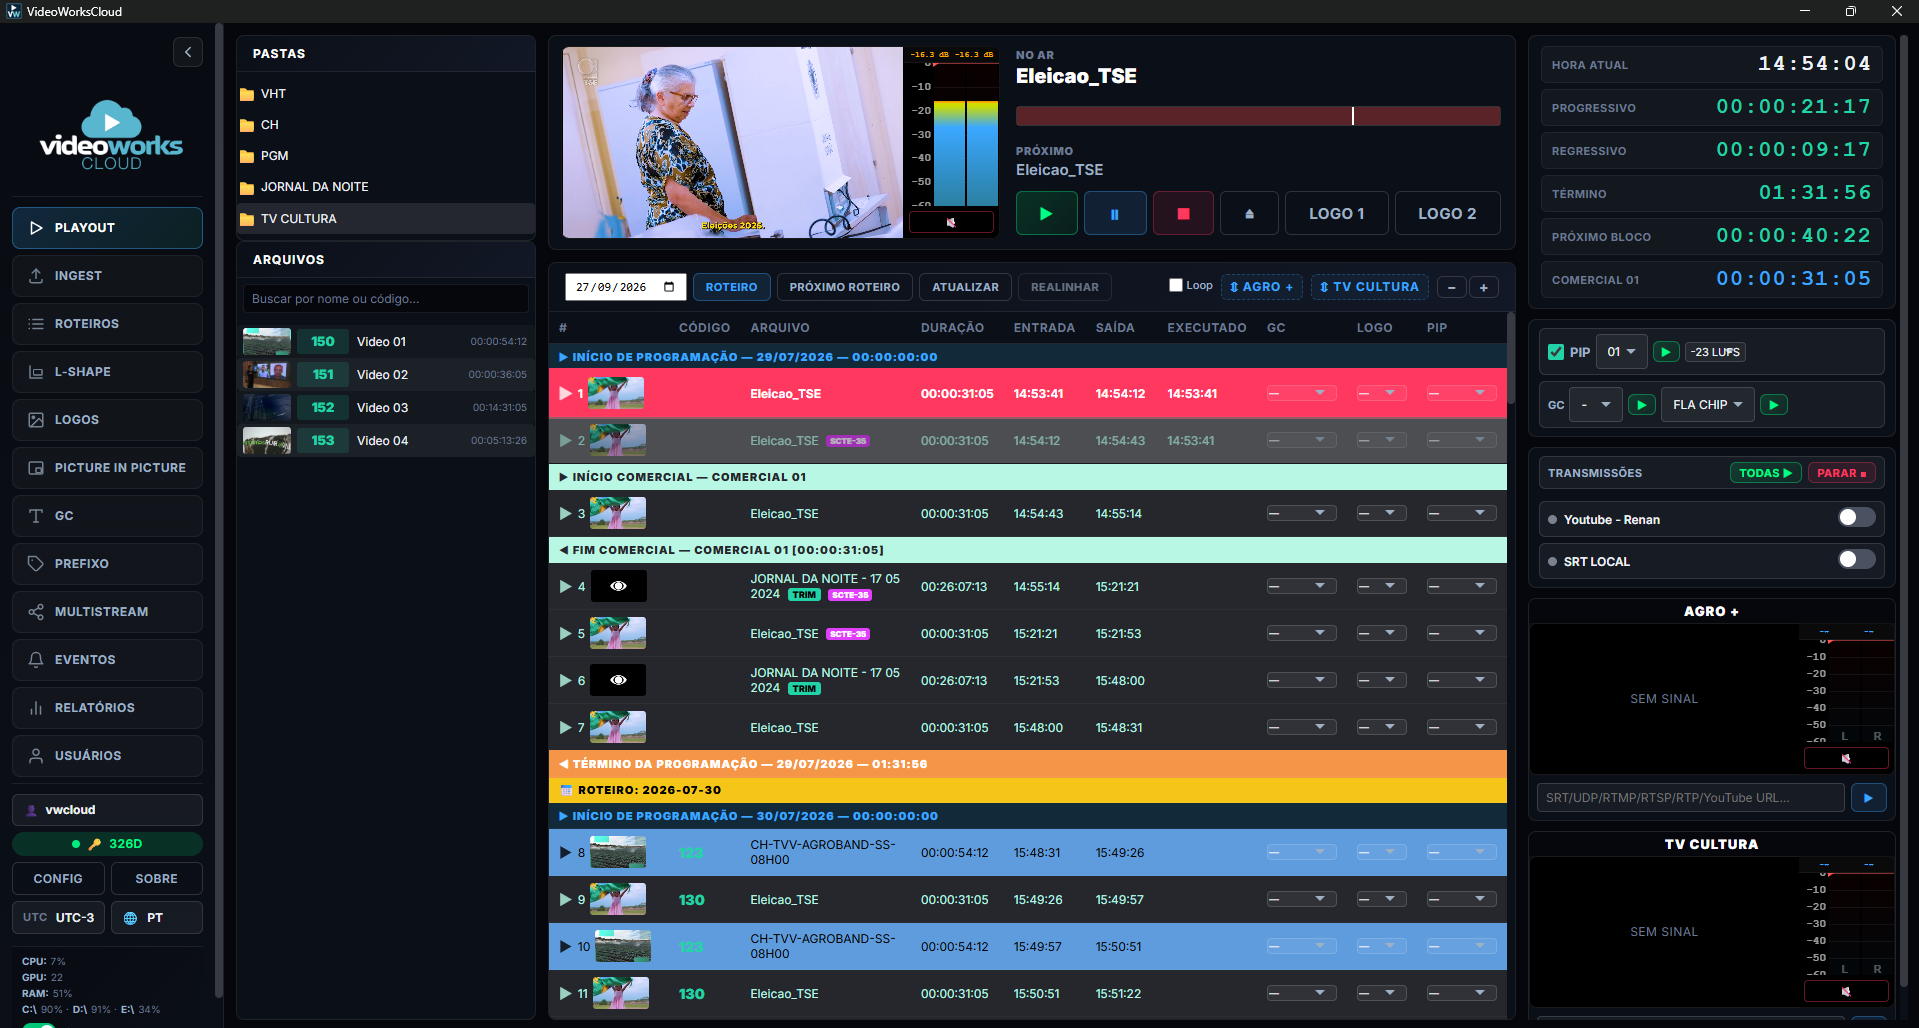Mute the preview audio under the meters
This screenshot has height=1028, width=1919.
pos(951,222)
